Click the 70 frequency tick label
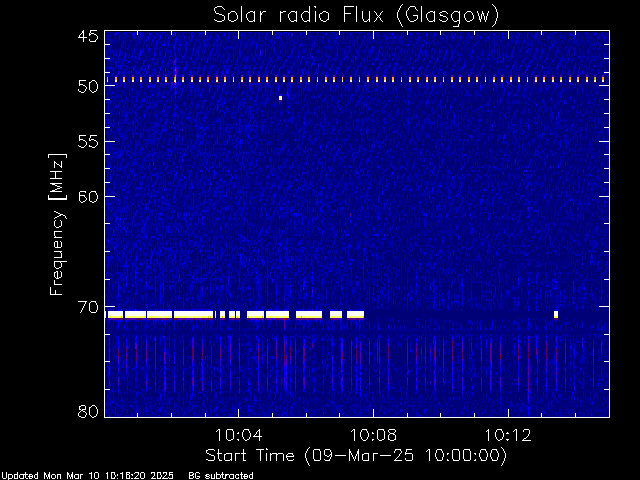The height and width of the screenshot is (480, 640). click(x=88, y=307)
